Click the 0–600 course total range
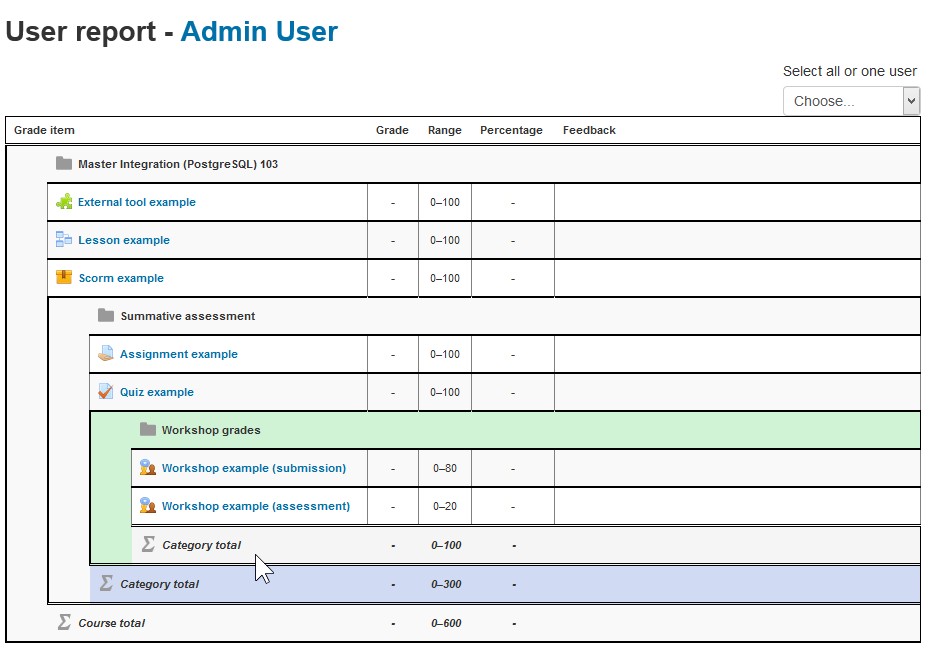931x661 pixels. [x=446, y=623]
